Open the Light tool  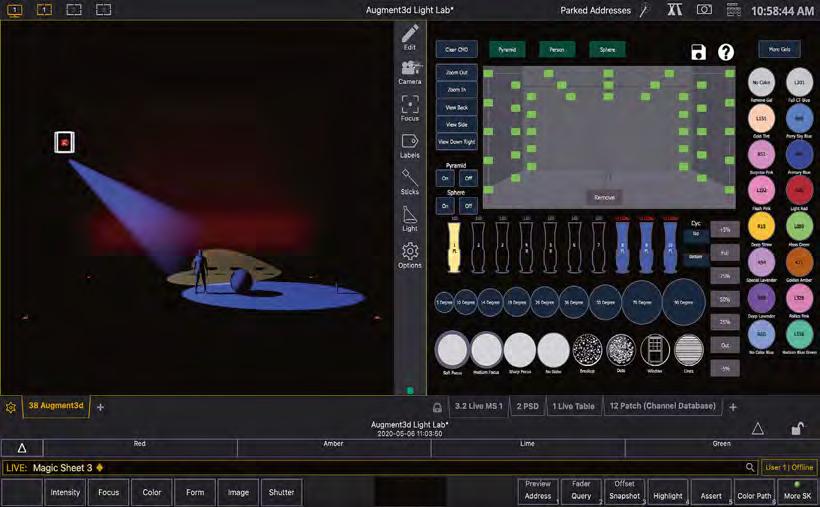point(409,219)
